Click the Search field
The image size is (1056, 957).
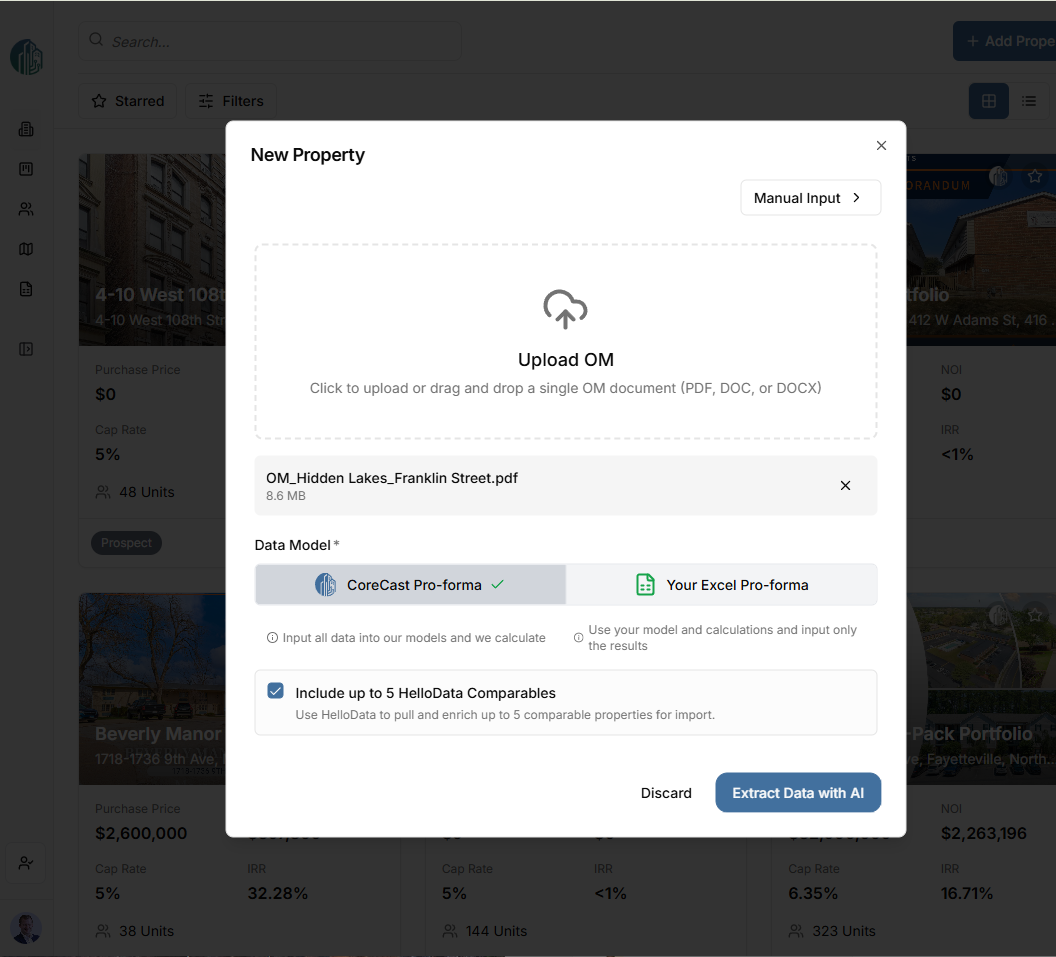[270, 41]
